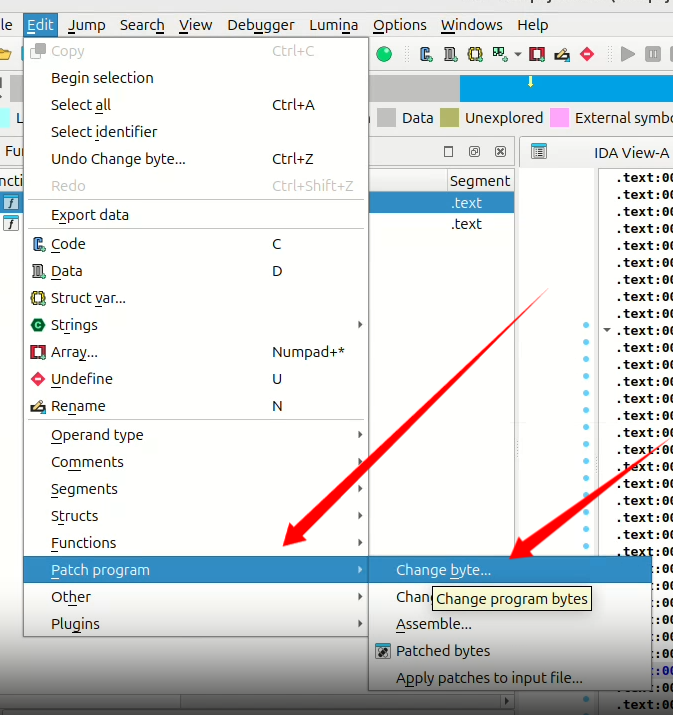Click the yellow navigator position arrow
The image size is (673, 715).
pyautogui.click(x=530, y=82)
